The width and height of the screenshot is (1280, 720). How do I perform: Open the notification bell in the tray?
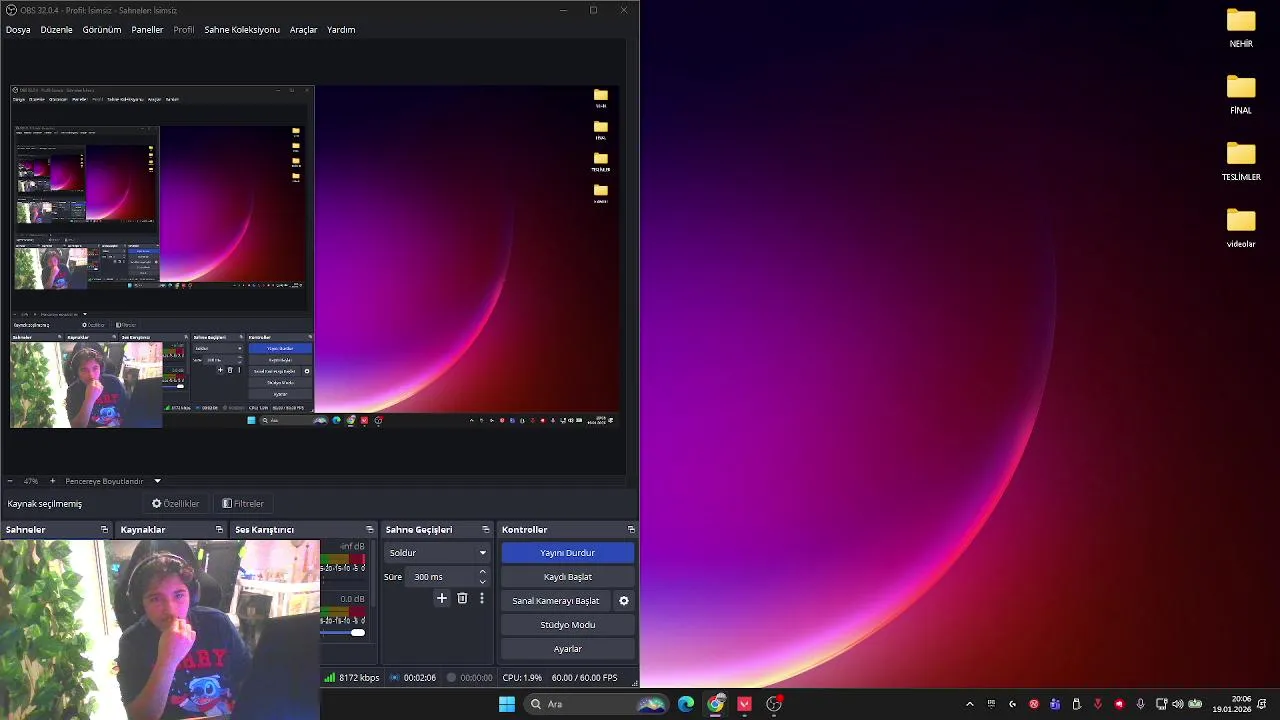click(1262, 704)
